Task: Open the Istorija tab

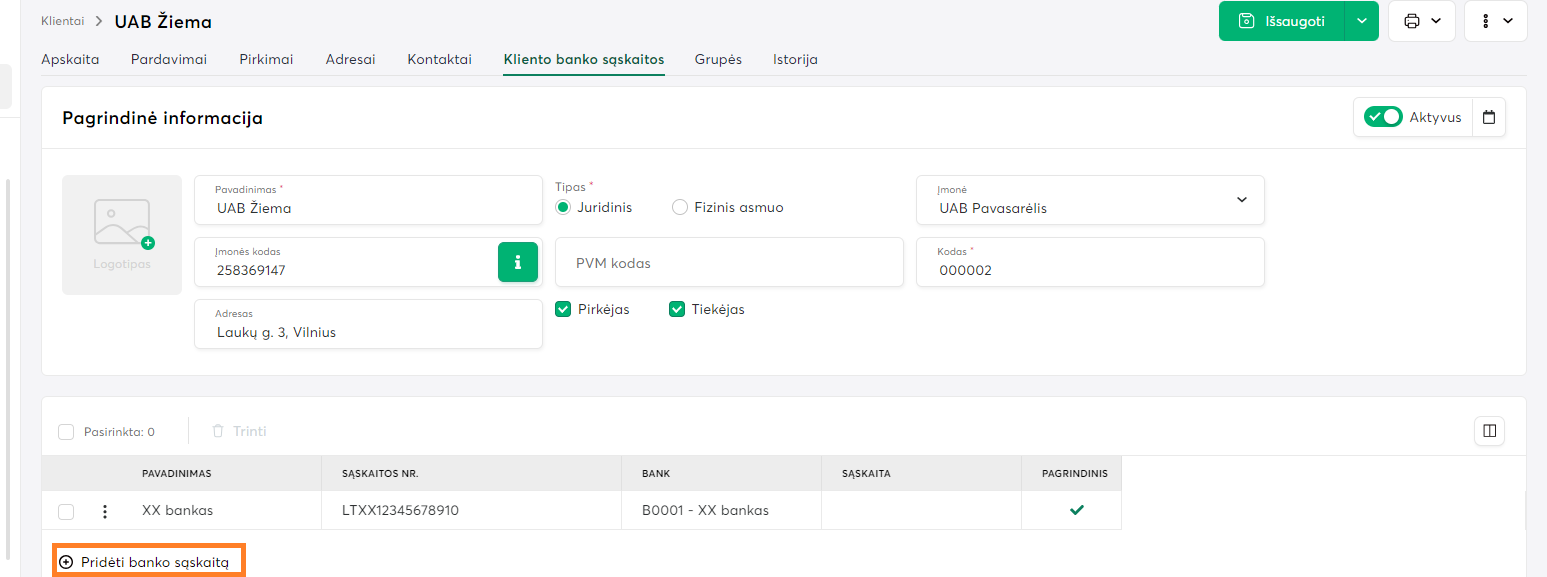Action: point(795,59)
